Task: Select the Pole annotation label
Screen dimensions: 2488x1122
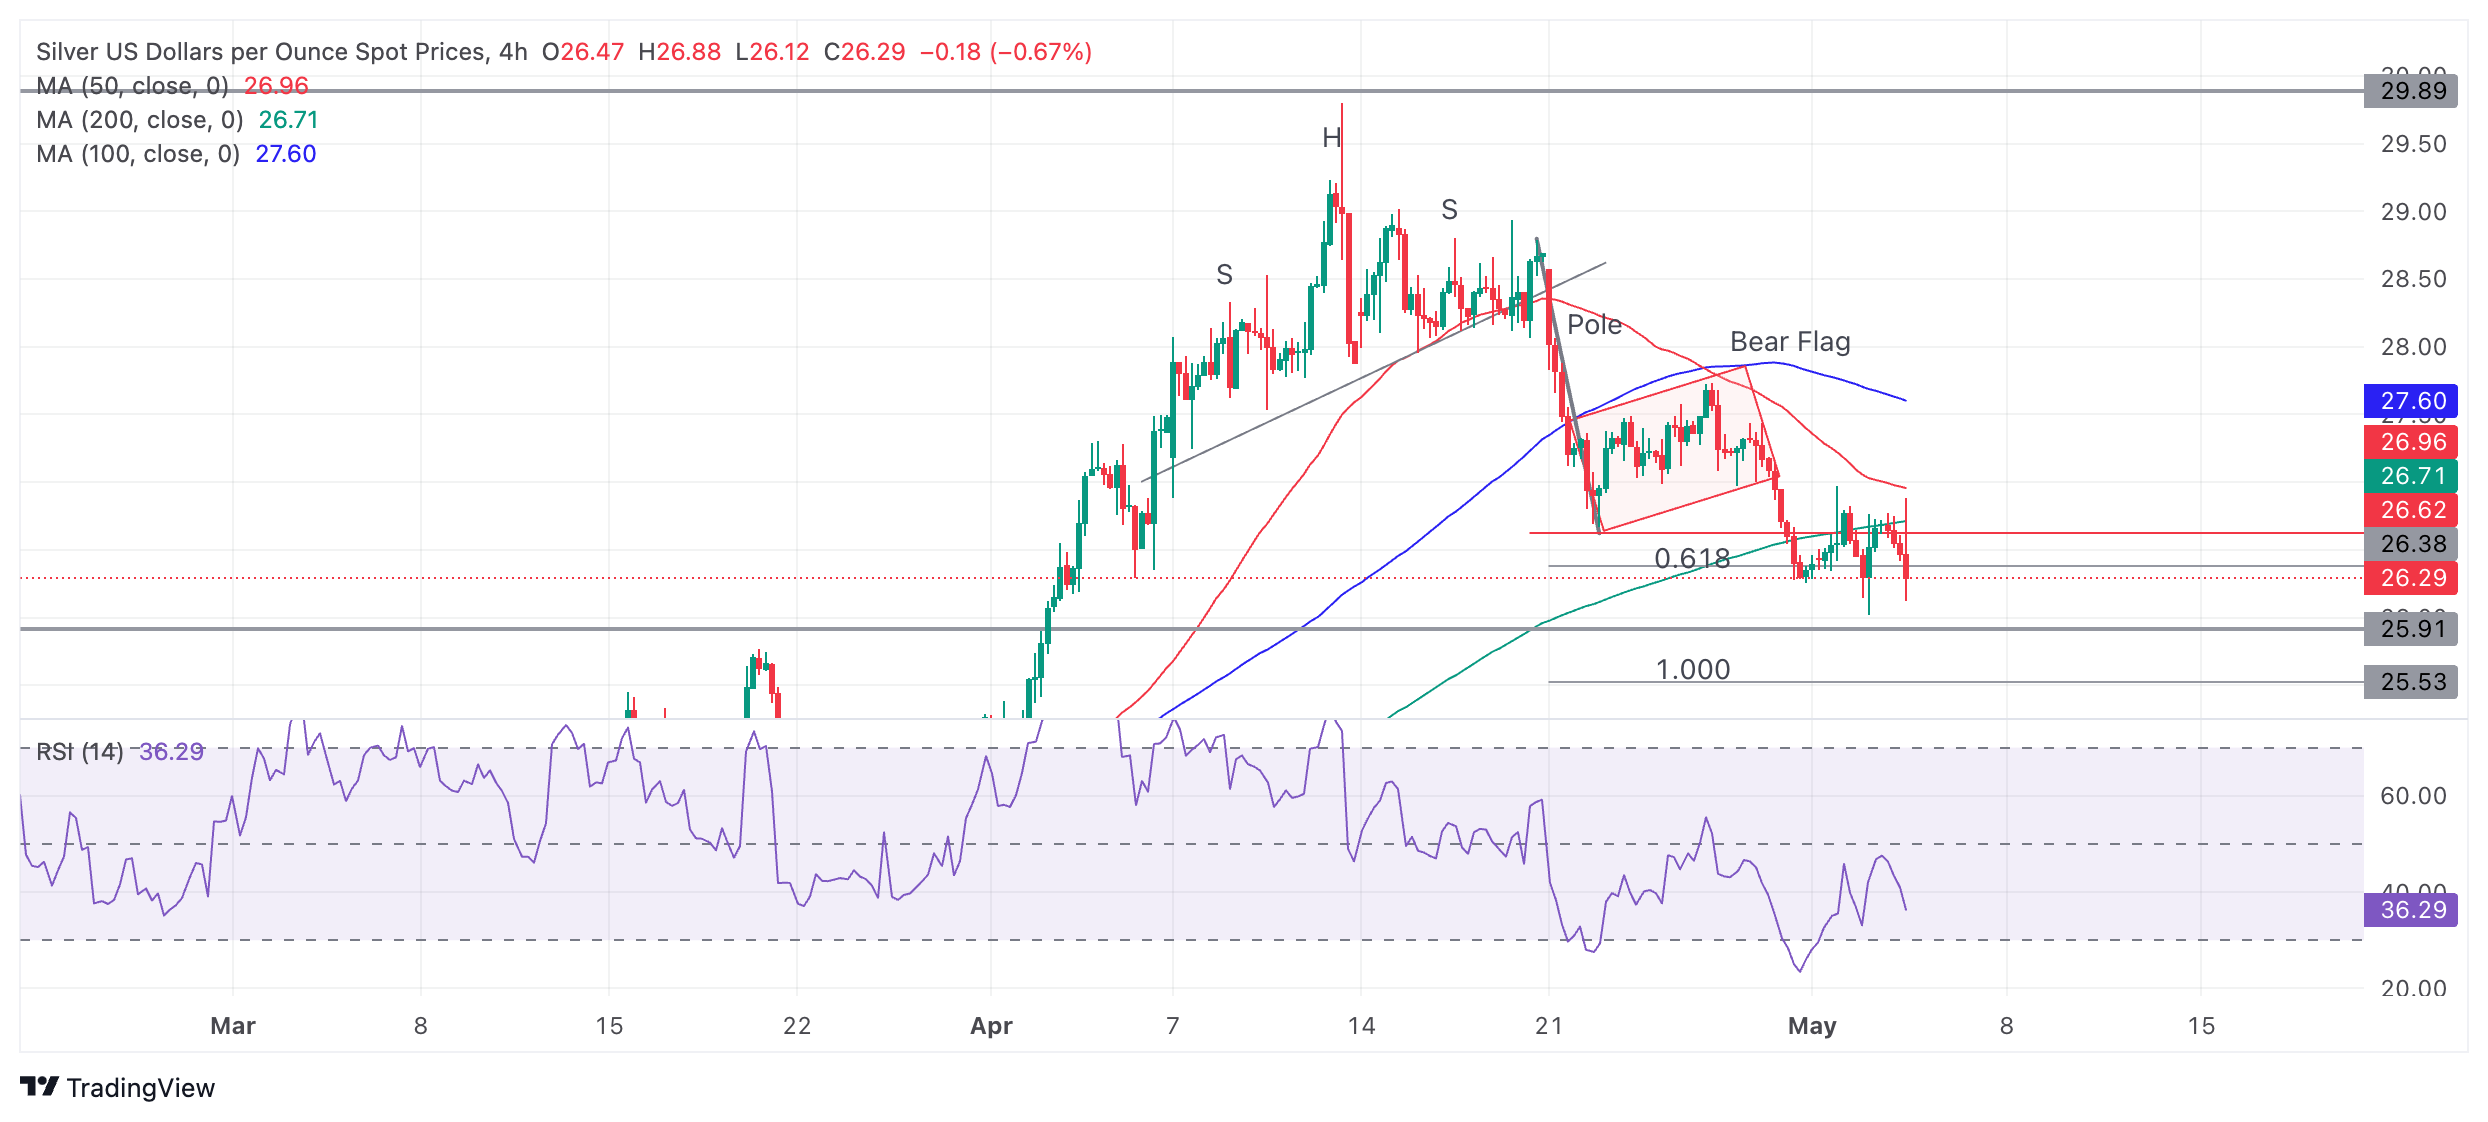Action: pyautogui.click(x=1594, y=325)
